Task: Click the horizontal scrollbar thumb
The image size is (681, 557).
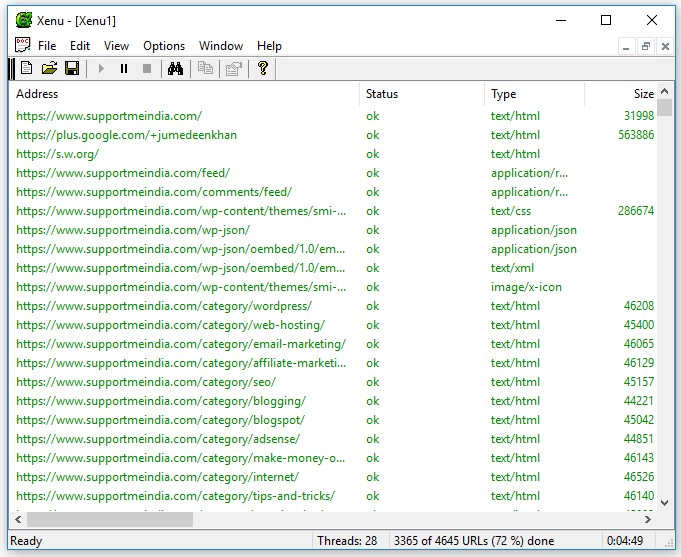Action: (x=110, y=519)
